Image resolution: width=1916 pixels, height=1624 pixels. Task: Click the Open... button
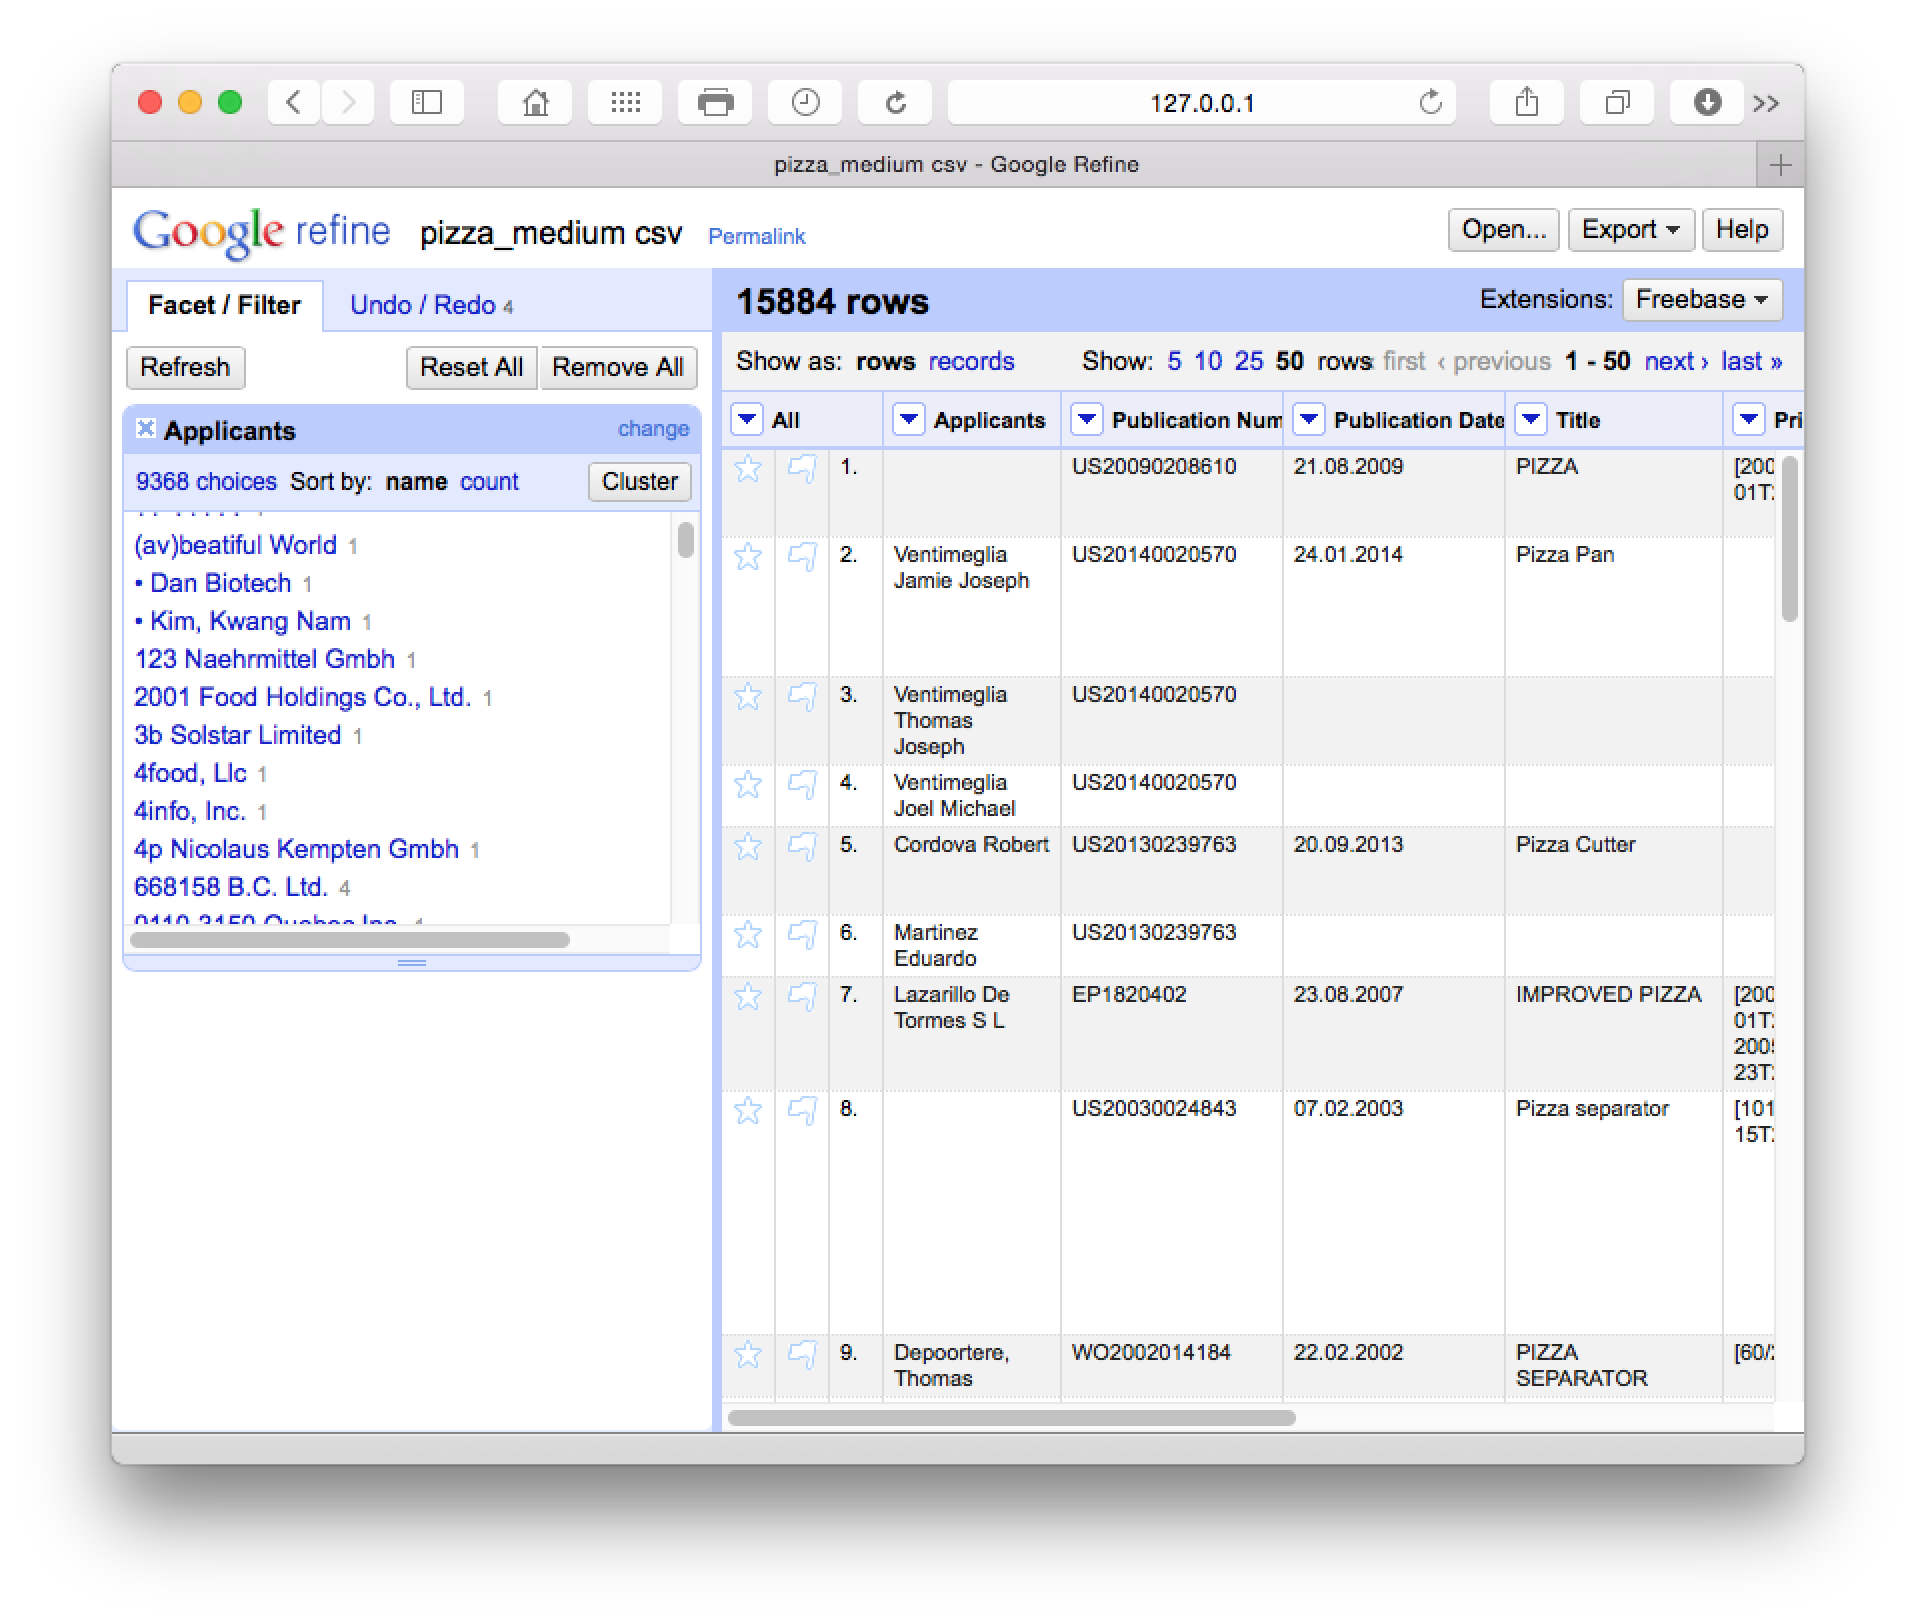[x=1503, y=230]
